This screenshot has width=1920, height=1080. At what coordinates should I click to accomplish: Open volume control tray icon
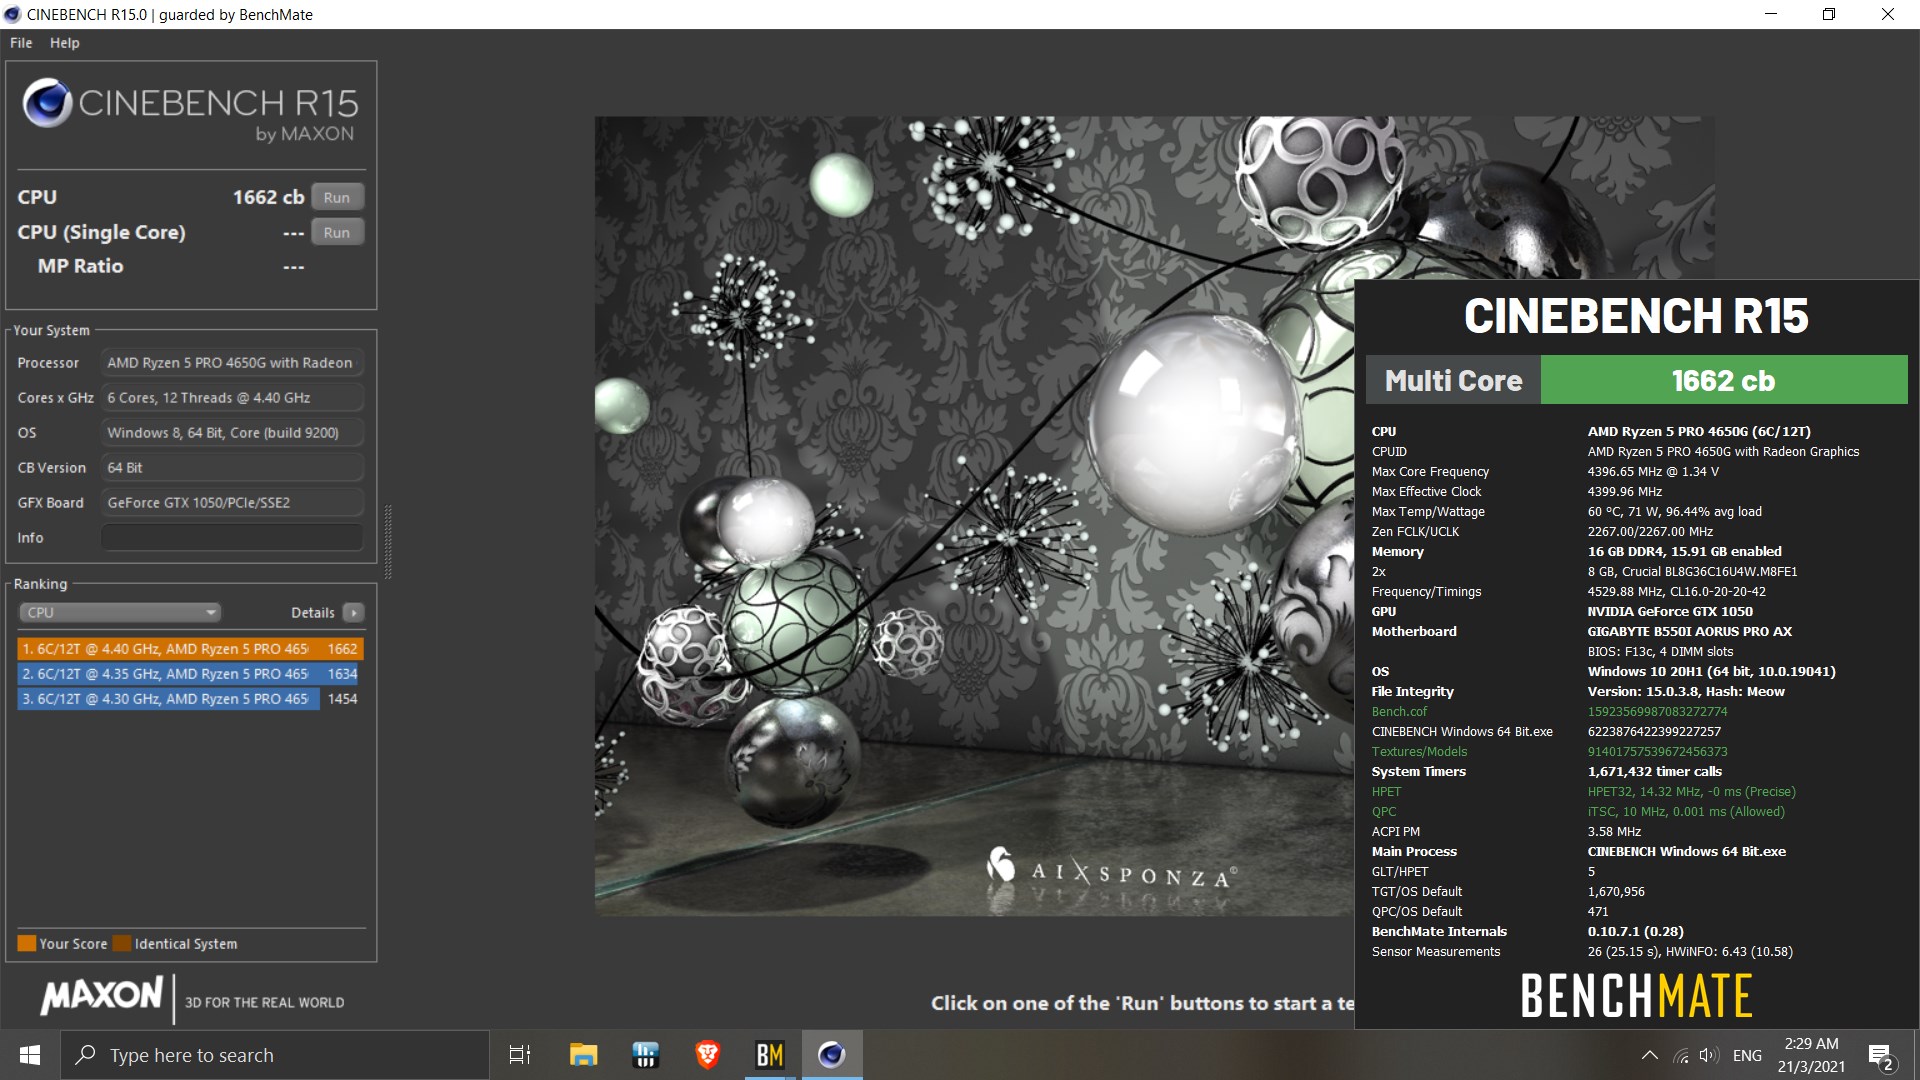click(1708, 1055)
